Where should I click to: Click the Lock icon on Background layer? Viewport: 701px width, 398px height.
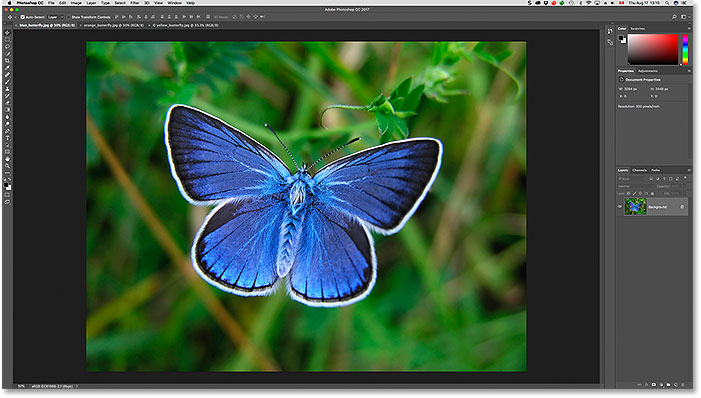click(x=682, y=207)
